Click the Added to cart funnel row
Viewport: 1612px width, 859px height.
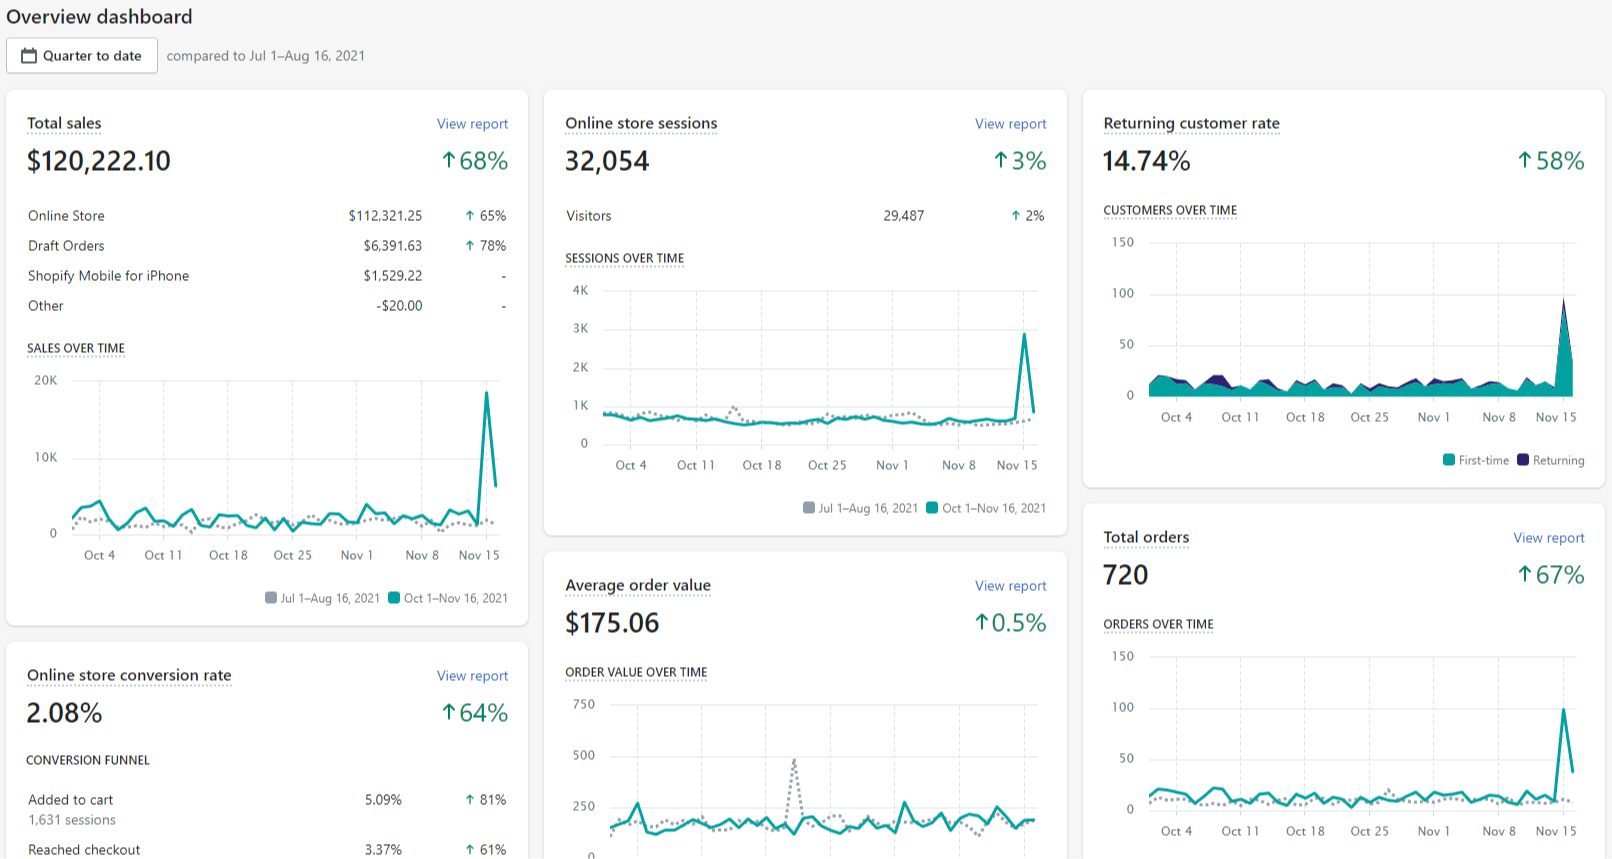point(267,809)
